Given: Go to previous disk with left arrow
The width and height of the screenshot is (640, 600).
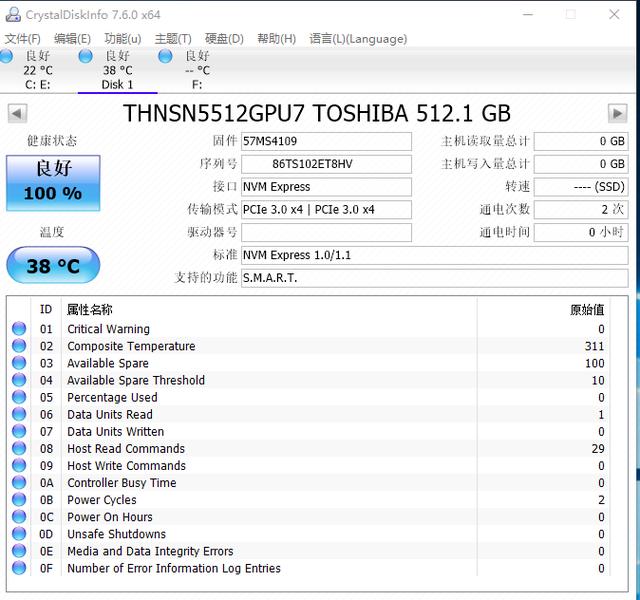Looking at the screenshot, I should (17, 113).
